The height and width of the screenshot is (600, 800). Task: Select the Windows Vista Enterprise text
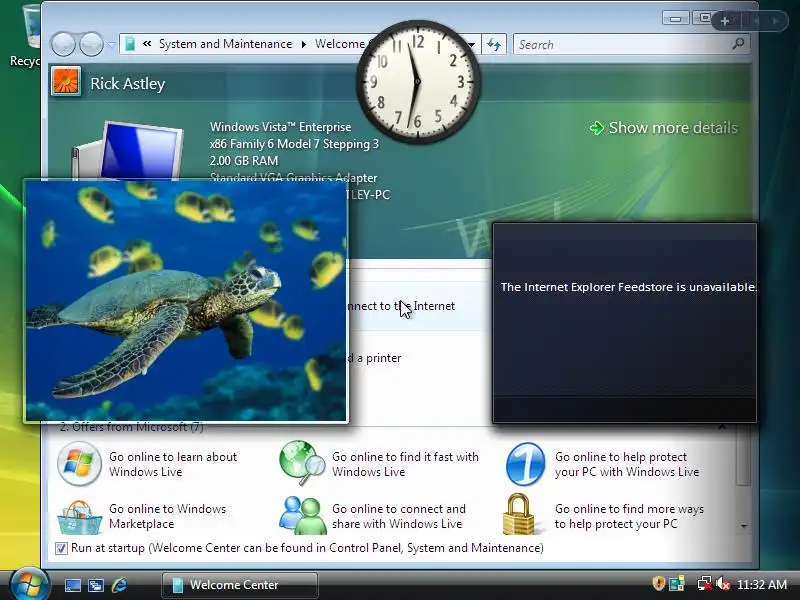click(281, 127)
